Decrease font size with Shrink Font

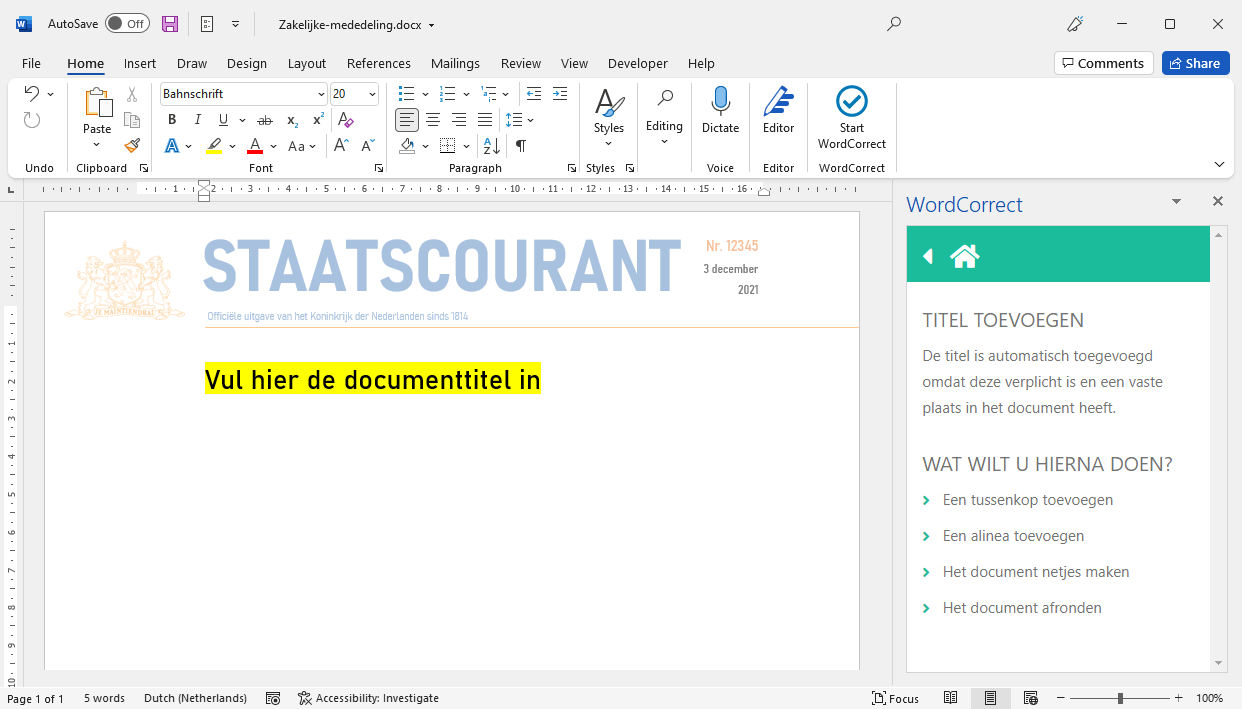[x=367, y=146]
